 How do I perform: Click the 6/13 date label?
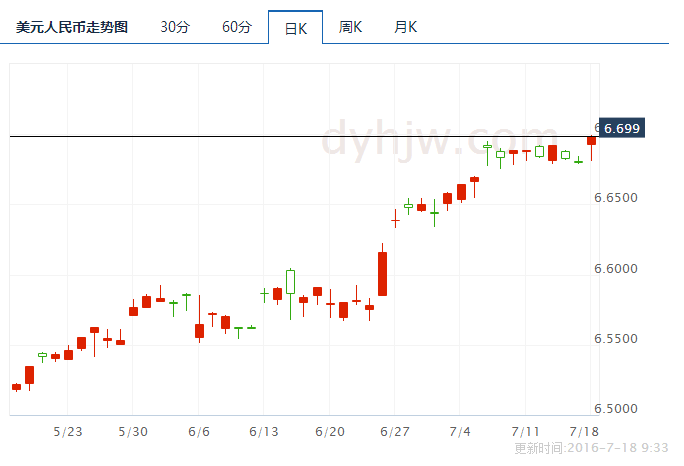(x=264, y=432)
